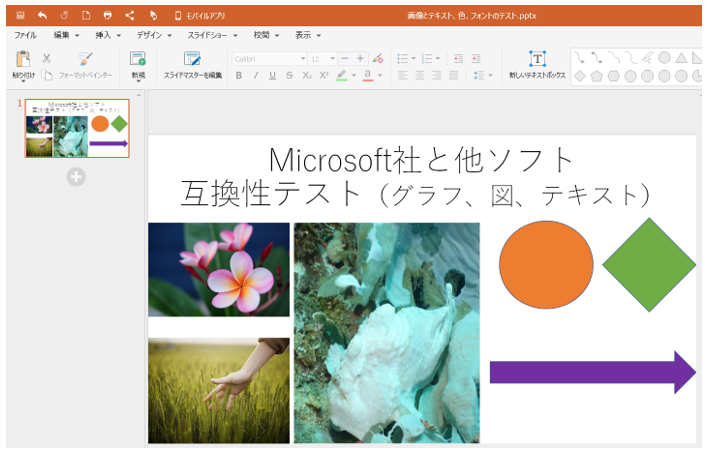Open the スライドショー (Slideshow) menu
Image resolution: width=708 pixels, height=453 pixels.
[x=206, y=35]
